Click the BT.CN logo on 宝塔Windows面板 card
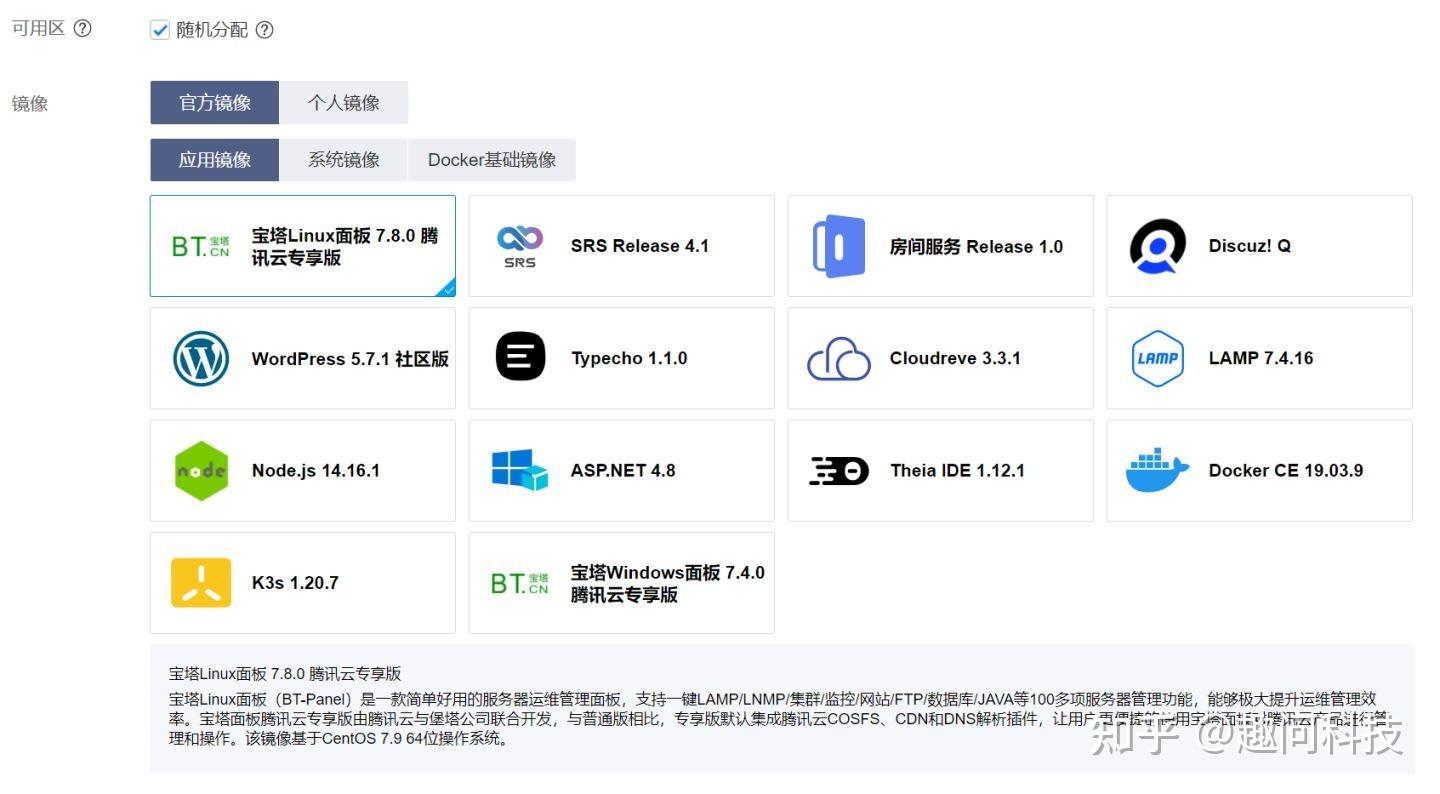1440x794 pixels. click(520, 582)
